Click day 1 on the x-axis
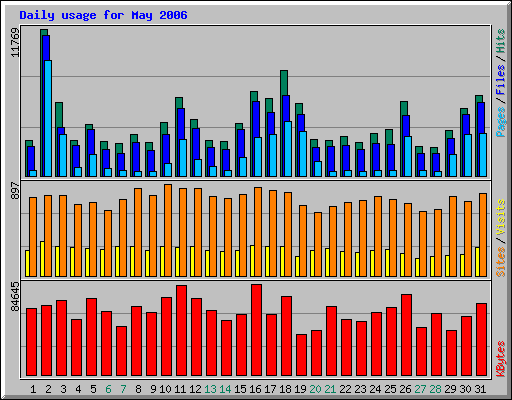The image size is (512, 400). tap(33, 389)
